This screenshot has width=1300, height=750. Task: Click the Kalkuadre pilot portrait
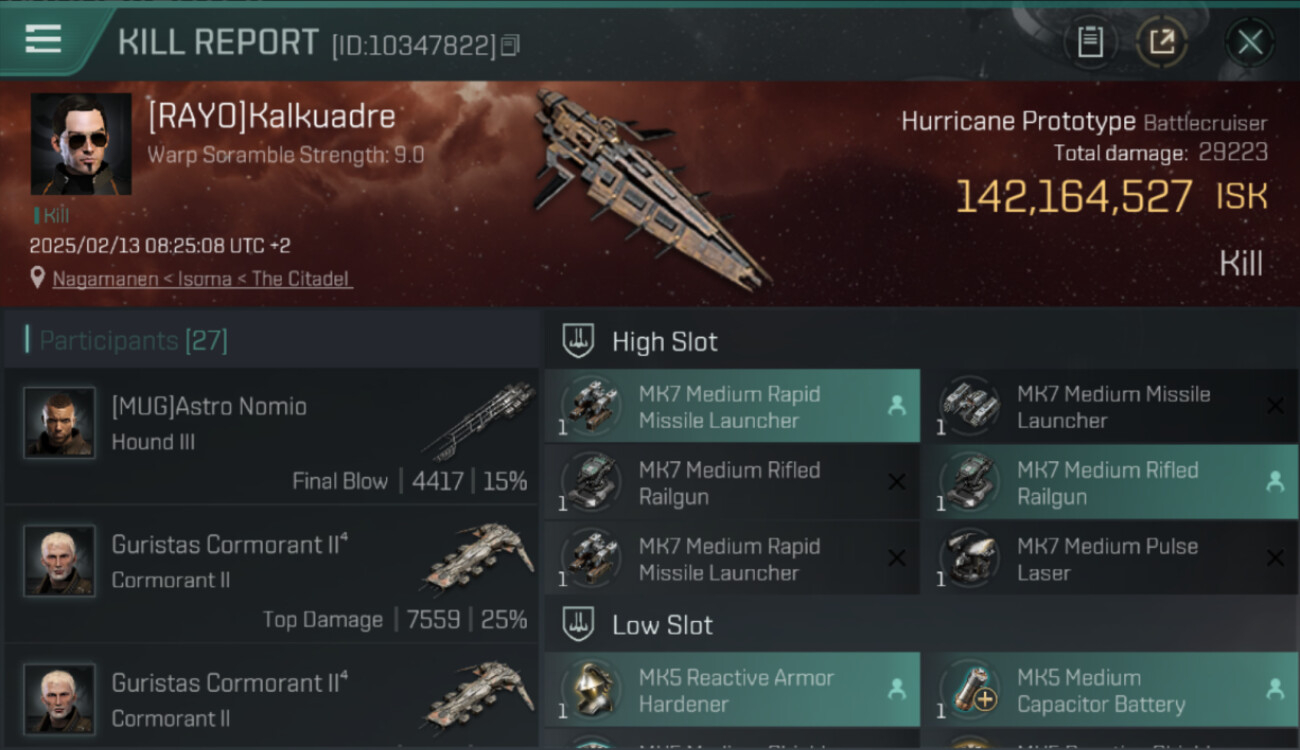[x=81, y=143]
